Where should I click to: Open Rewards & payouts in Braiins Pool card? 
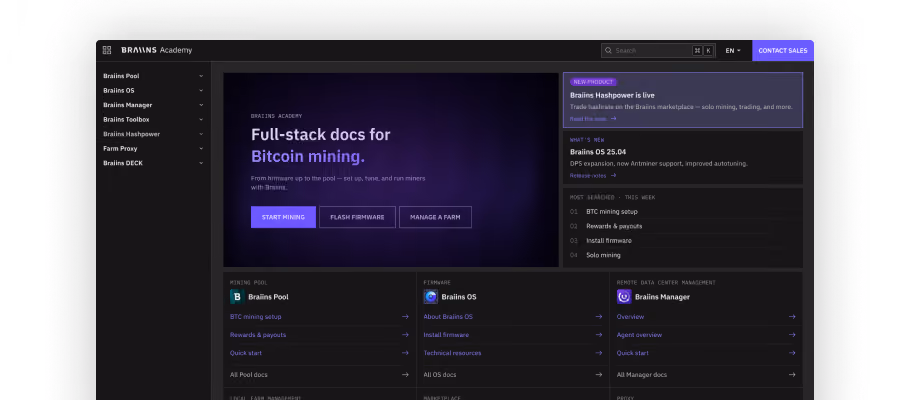click(258, 335)
